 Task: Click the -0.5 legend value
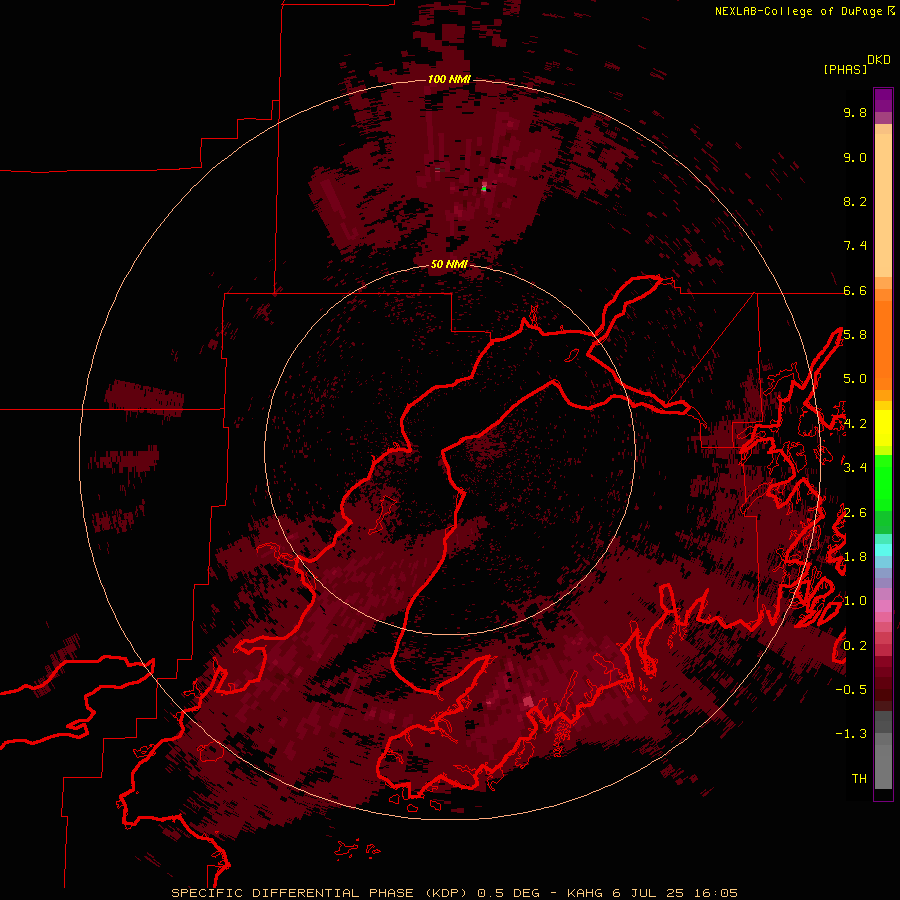coord(851,690)
